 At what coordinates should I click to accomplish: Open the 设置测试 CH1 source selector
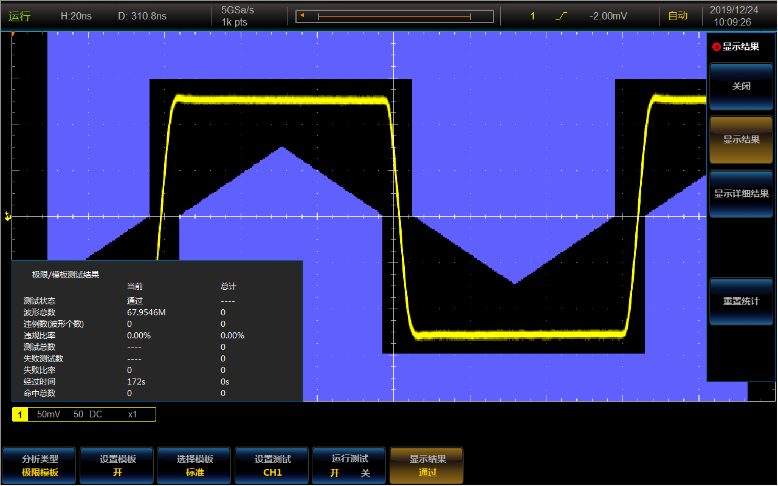point(272,465)
